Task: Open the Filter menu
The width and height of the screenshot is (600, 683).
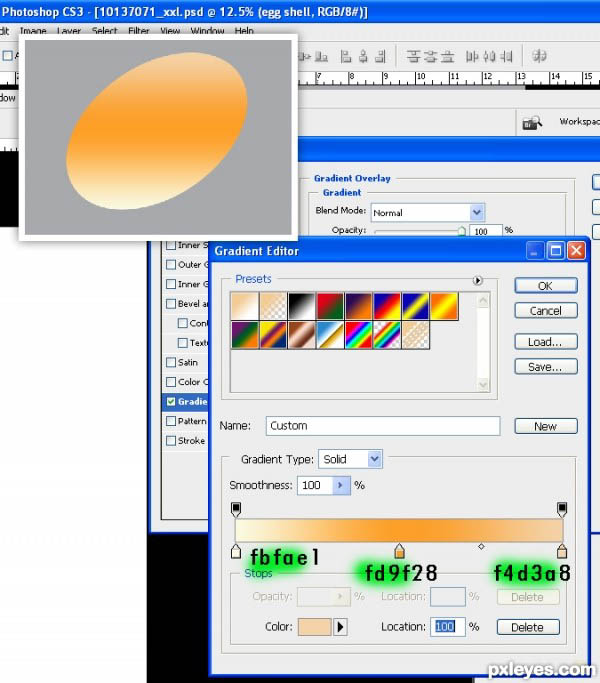Action: (x=138, y=31)
